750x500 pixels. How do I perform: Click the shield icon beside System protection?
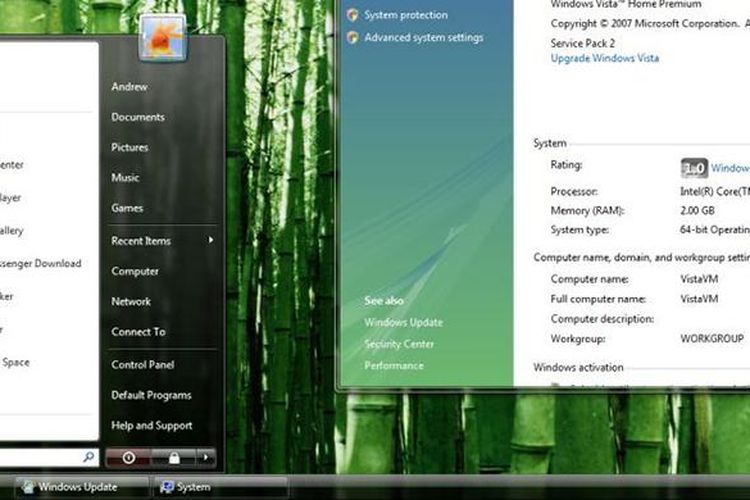coord(353,15)
